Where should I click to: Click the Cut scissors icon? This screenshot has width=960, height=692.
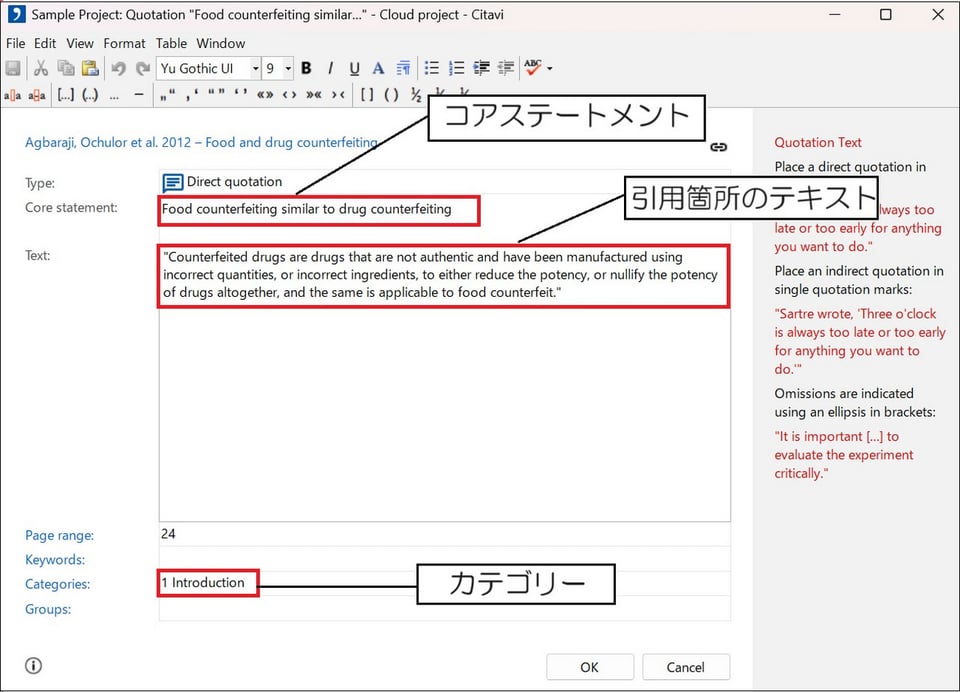[x=41, y=68]
